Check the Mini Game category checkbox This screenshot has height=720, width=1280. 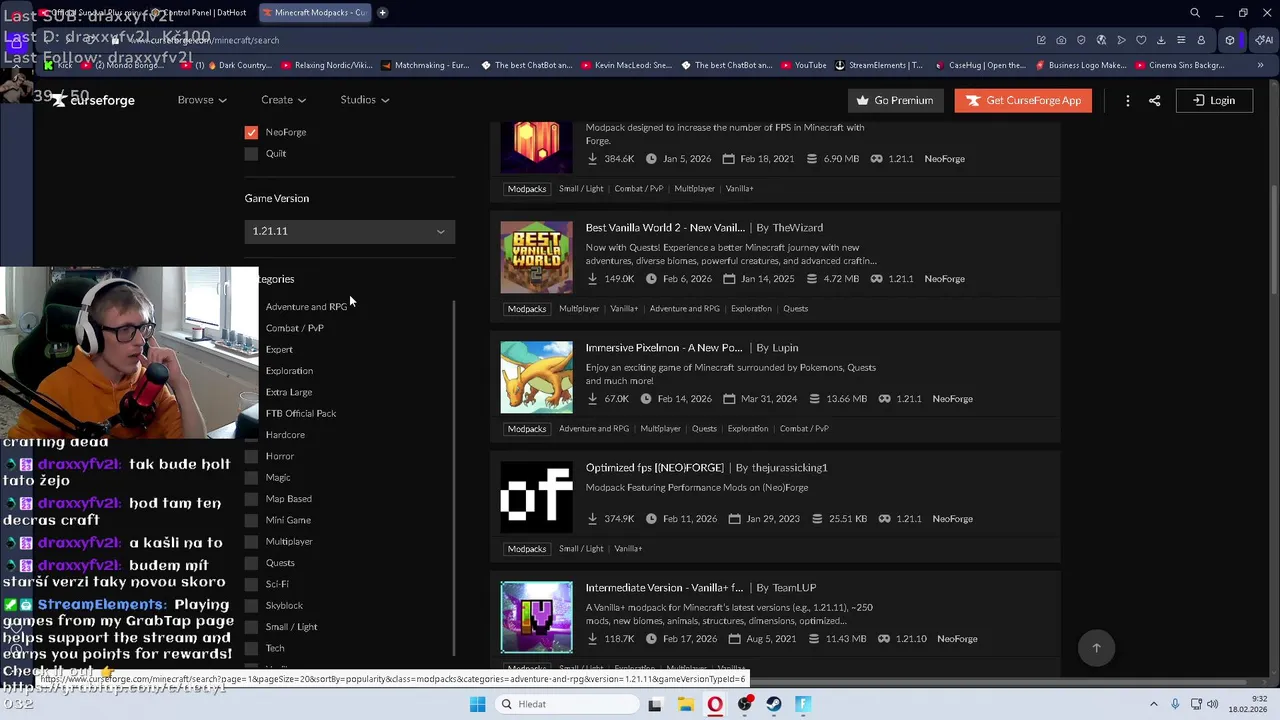(251, 520)
